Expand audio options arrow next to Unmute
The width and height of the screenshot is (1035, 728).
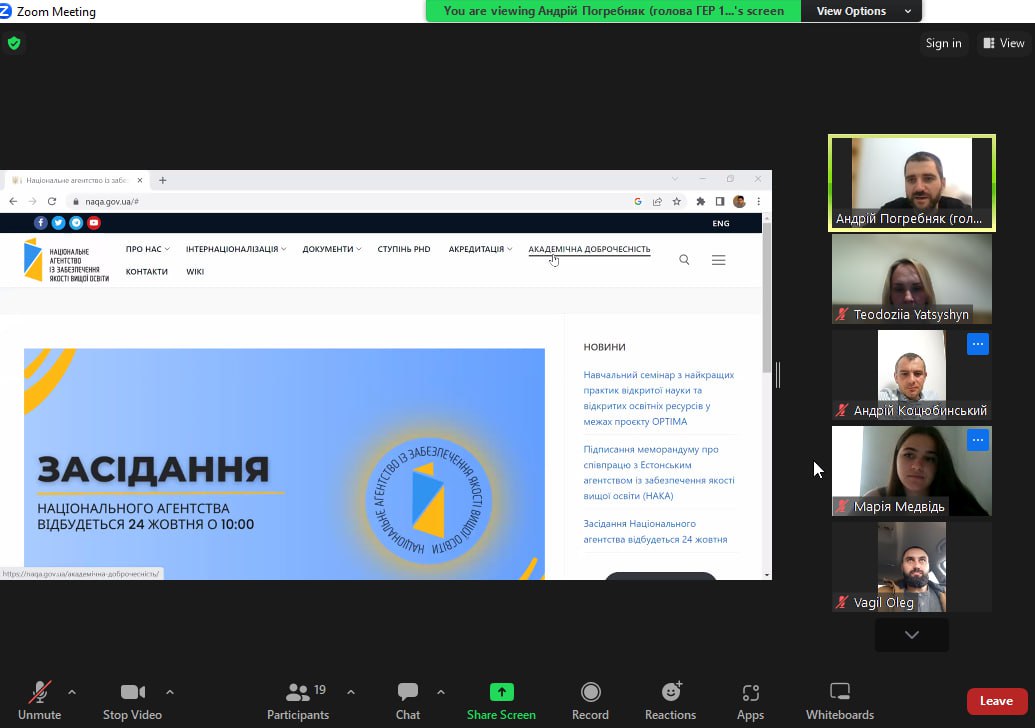pyautogui.click(x=71, y=691)
